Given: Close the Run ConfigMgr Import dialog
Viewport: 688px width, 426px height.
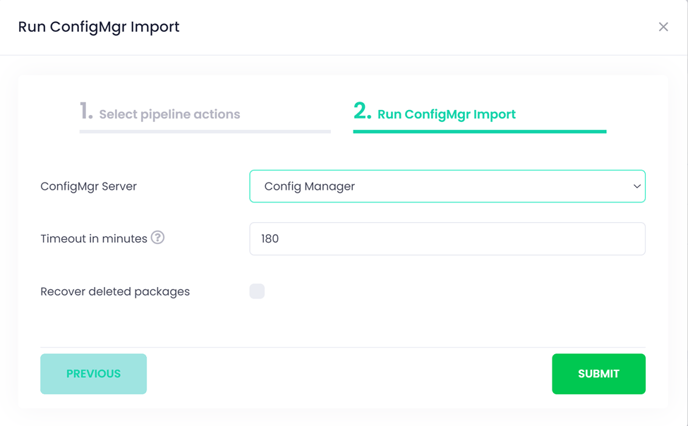Looking at the screenshot, I should point(663,27).
